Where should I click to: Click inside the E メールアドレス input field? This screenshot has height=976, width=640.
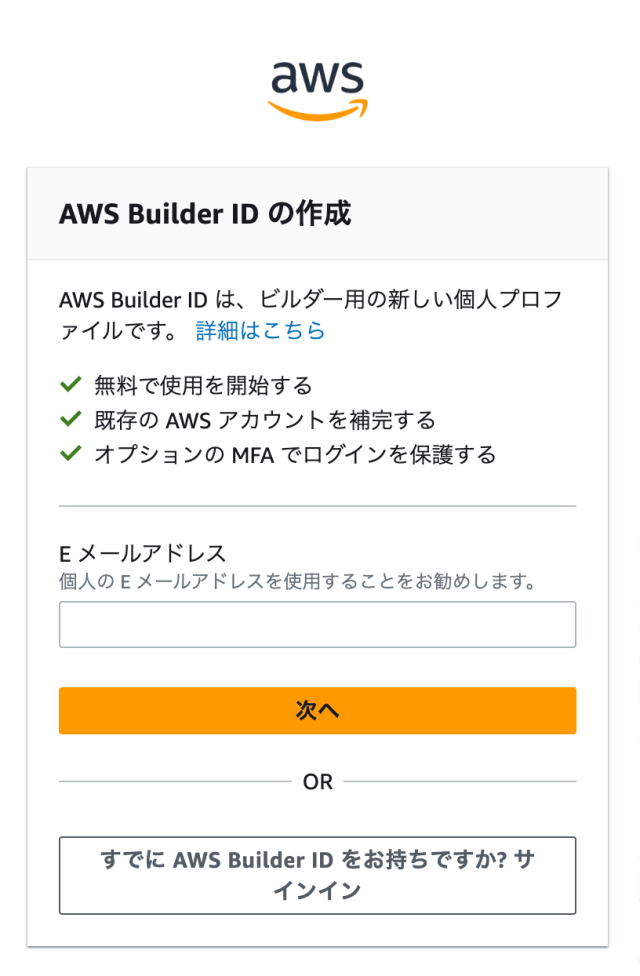318,623
